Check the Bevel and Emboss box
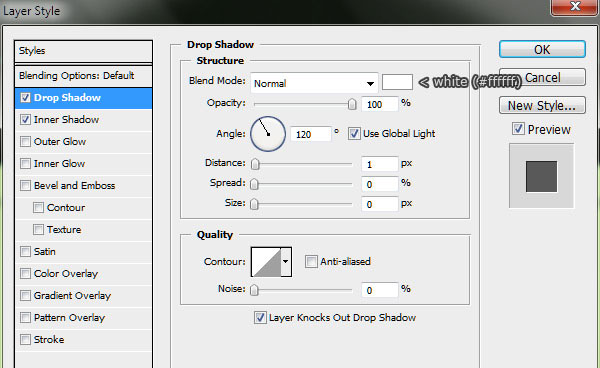This screenshot has height=368, width=600. pyautogui.click(x=25, y=186)
